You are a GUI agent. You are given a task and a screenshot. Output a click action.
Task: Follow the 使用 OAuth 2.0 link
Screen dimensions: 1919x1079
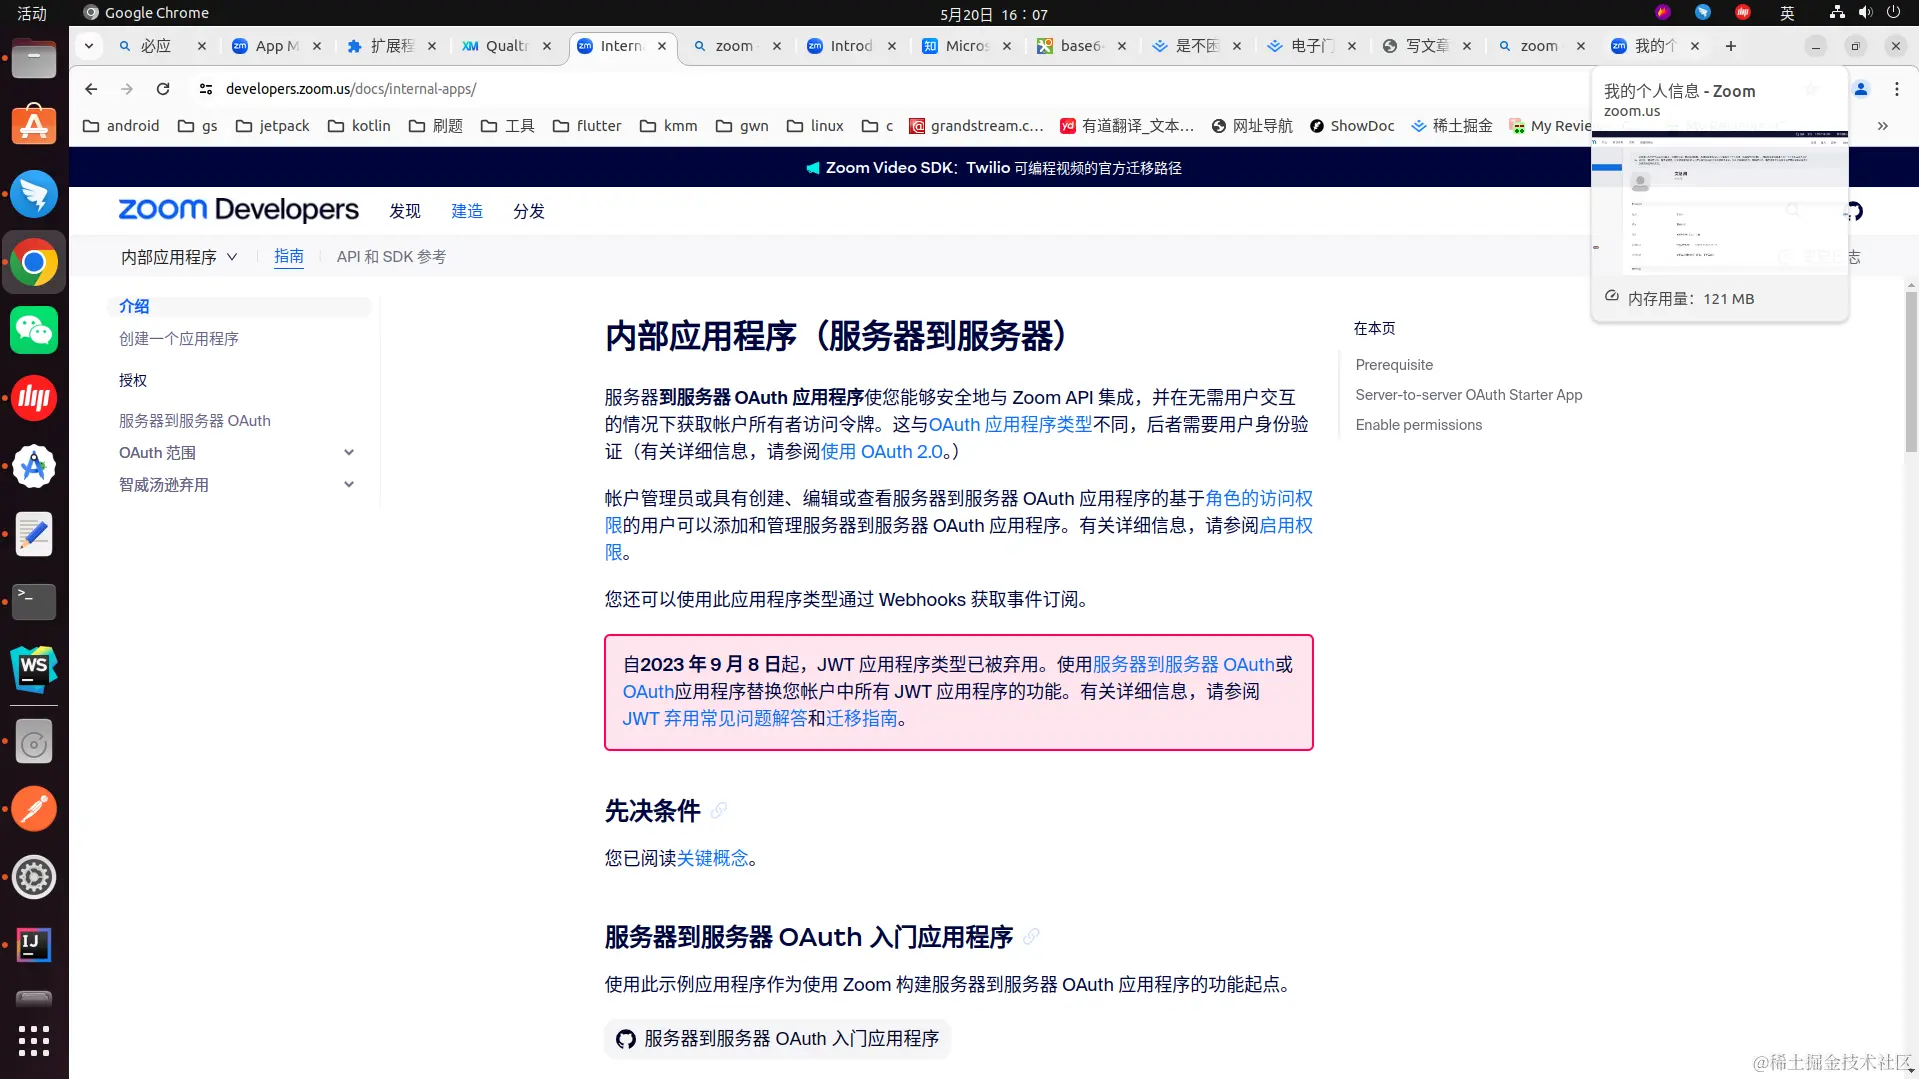[882, 452]
